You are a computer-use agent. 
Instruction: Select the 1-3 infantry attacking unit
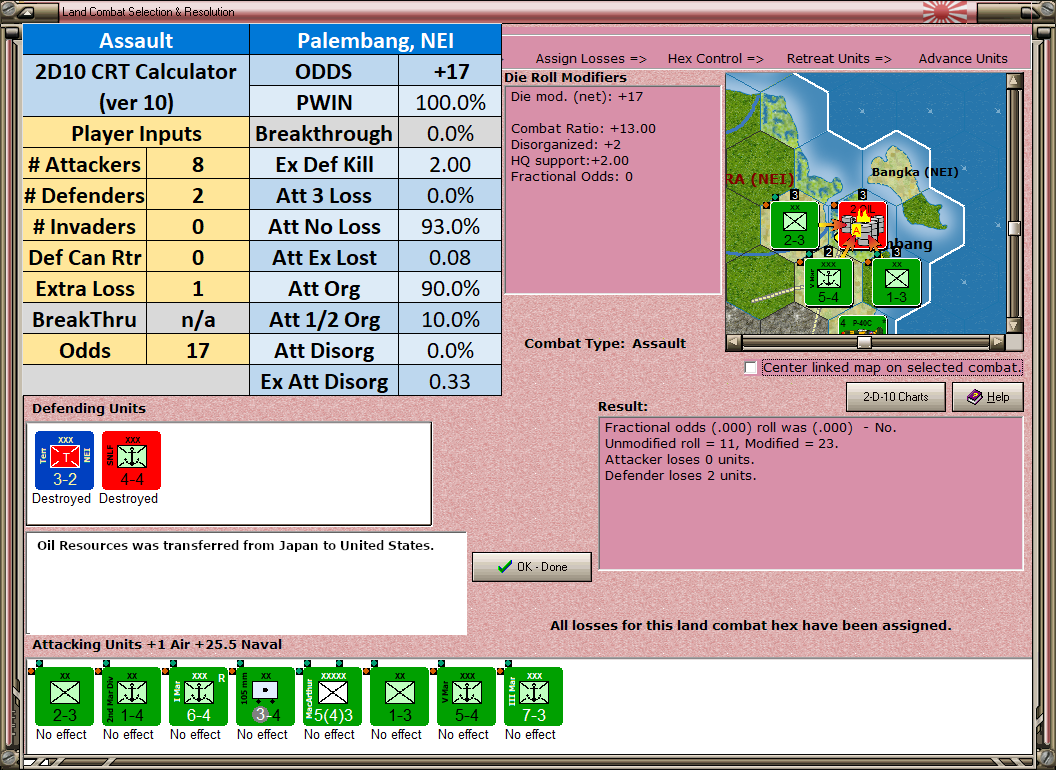[399, 697]
